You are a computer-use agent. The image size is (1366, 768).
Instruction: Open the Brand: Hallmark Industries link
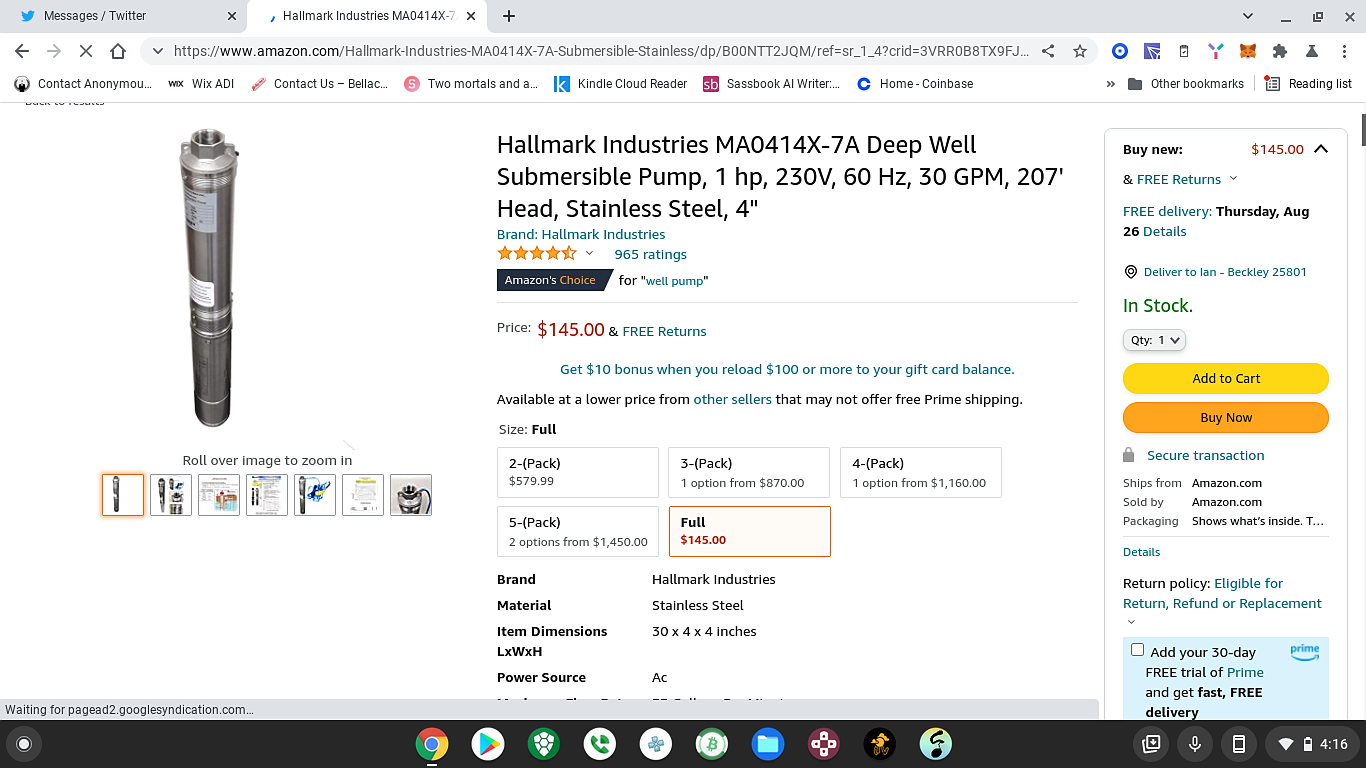coord(581,234)
